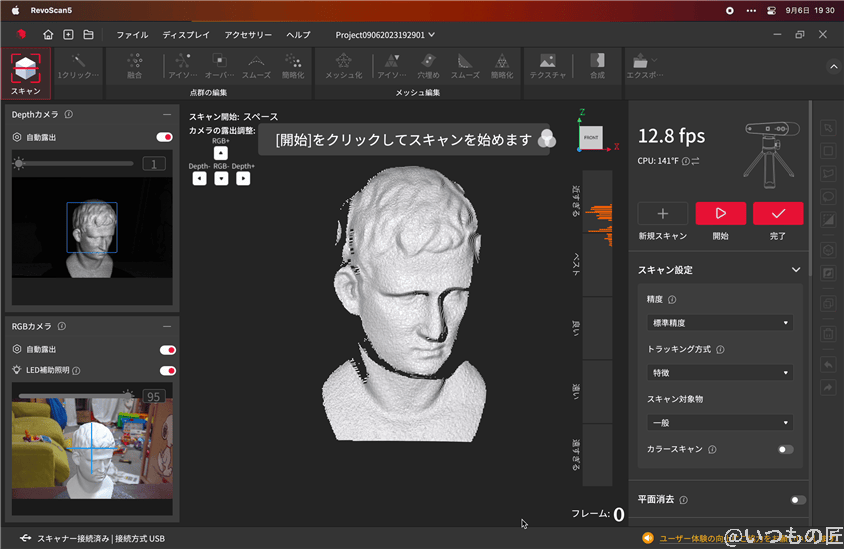This screenshot has height=549, width=844.
Task: Click the FRONT view orientation cube
Action: click(x=589, y=137)
